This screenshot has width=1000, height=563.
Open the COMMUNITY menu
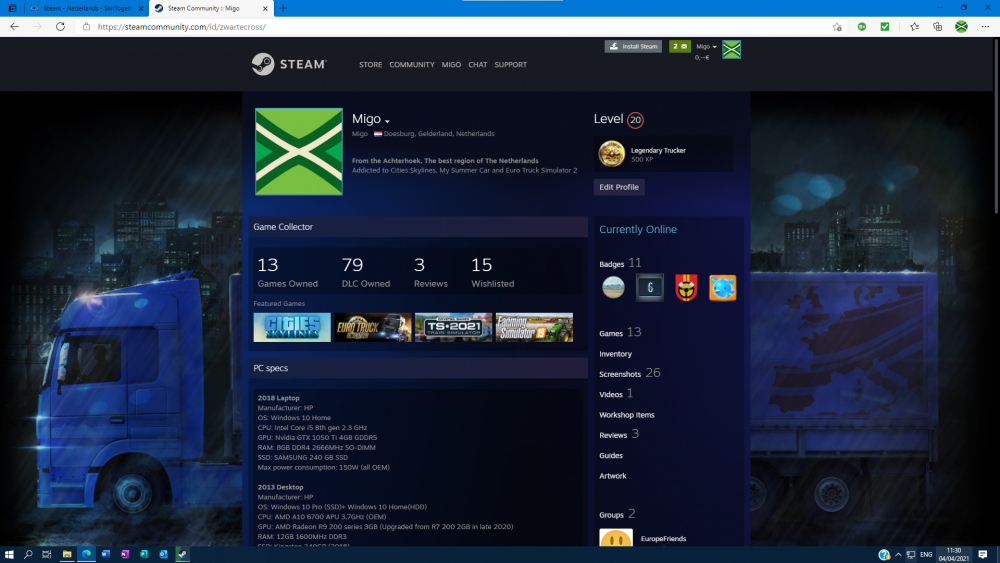(x=411, y=64)
